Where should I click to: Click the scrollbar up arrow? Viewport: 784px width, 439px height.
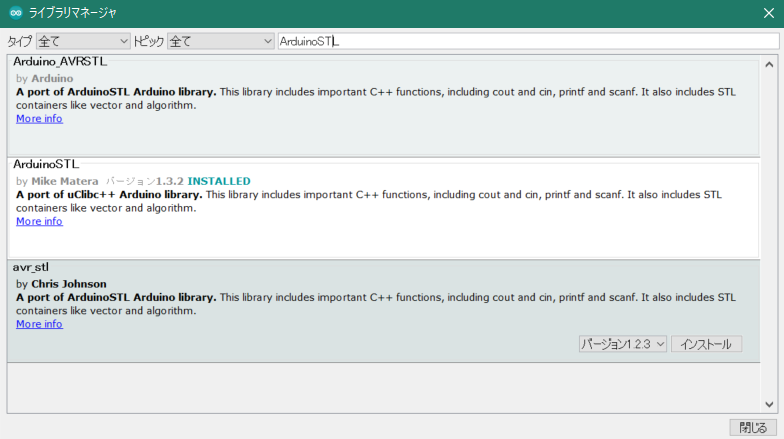(769, 64)
